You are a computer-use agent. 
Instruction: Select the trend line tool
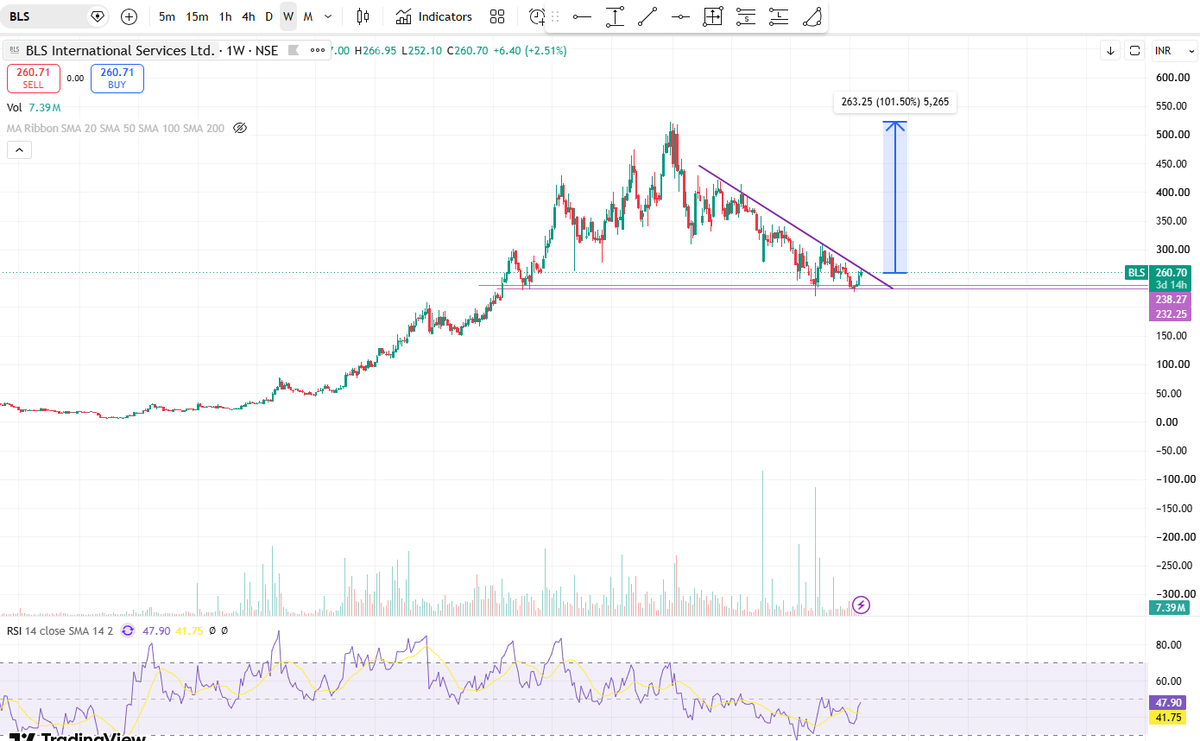pyautogui.click(x=647, y=17)
